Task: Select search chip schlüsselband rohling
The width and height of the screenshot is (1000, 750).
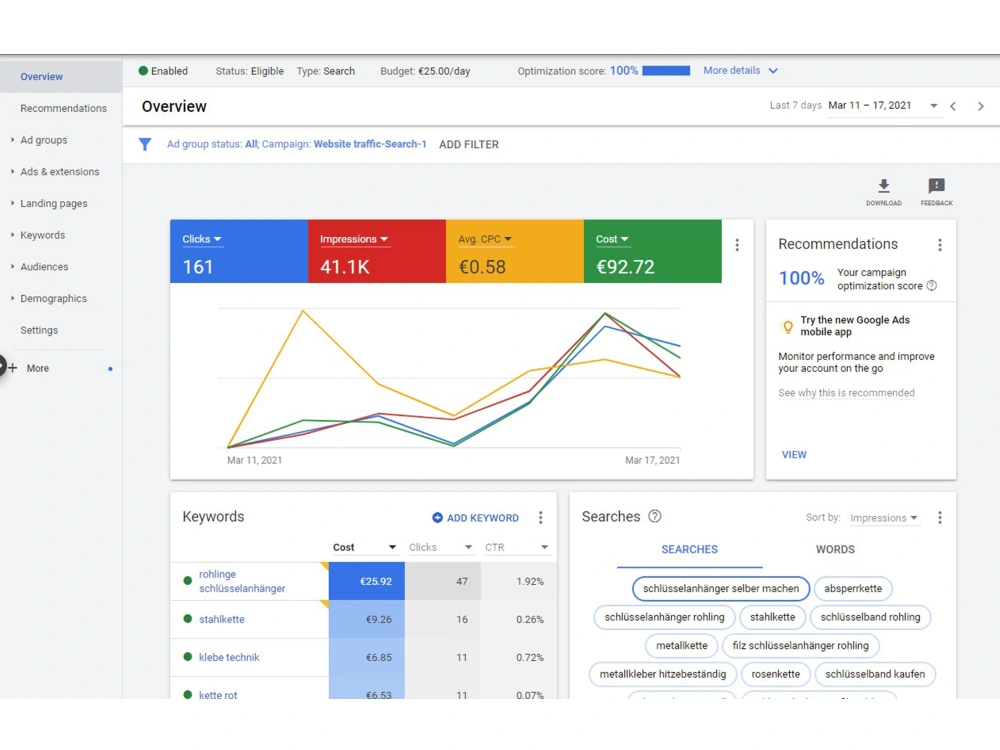Action: tap(870, 617)
